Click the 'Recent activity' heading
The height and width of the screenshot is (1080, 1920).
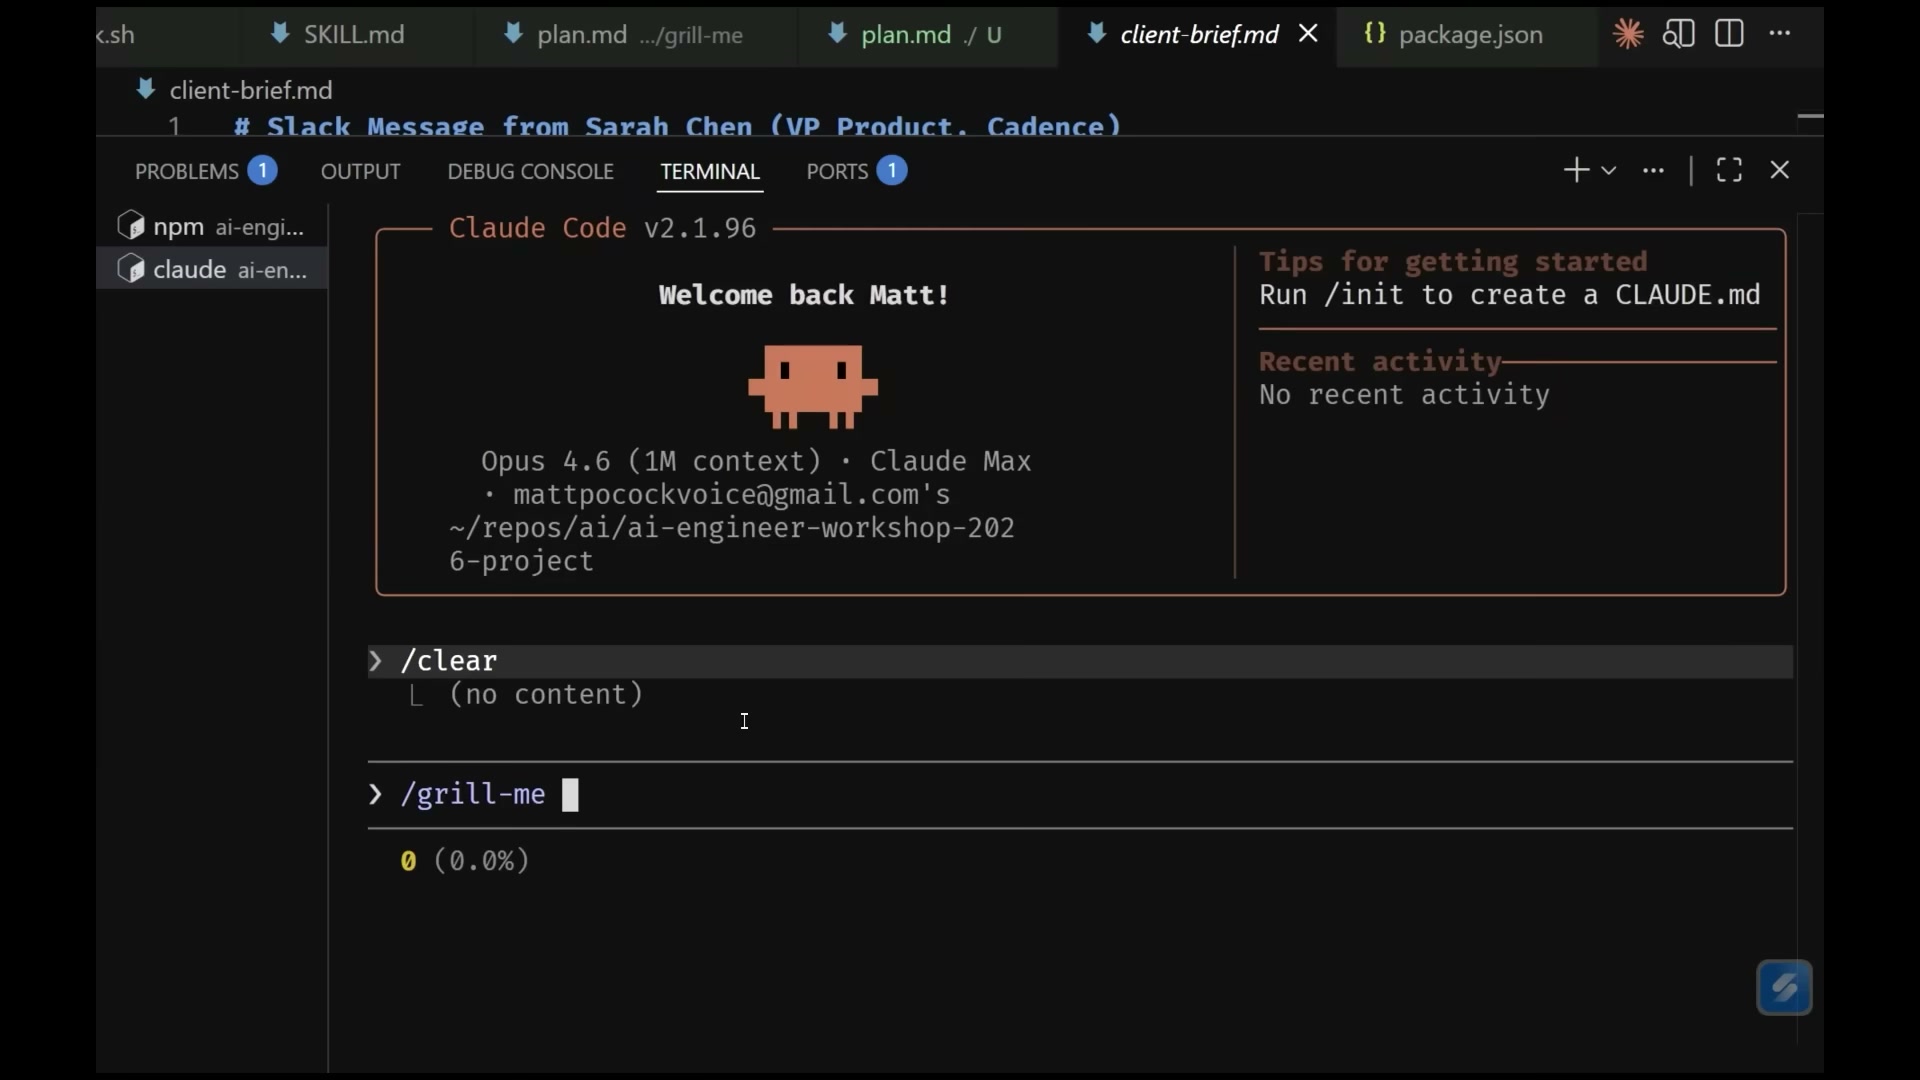(x=1380, y=362)
